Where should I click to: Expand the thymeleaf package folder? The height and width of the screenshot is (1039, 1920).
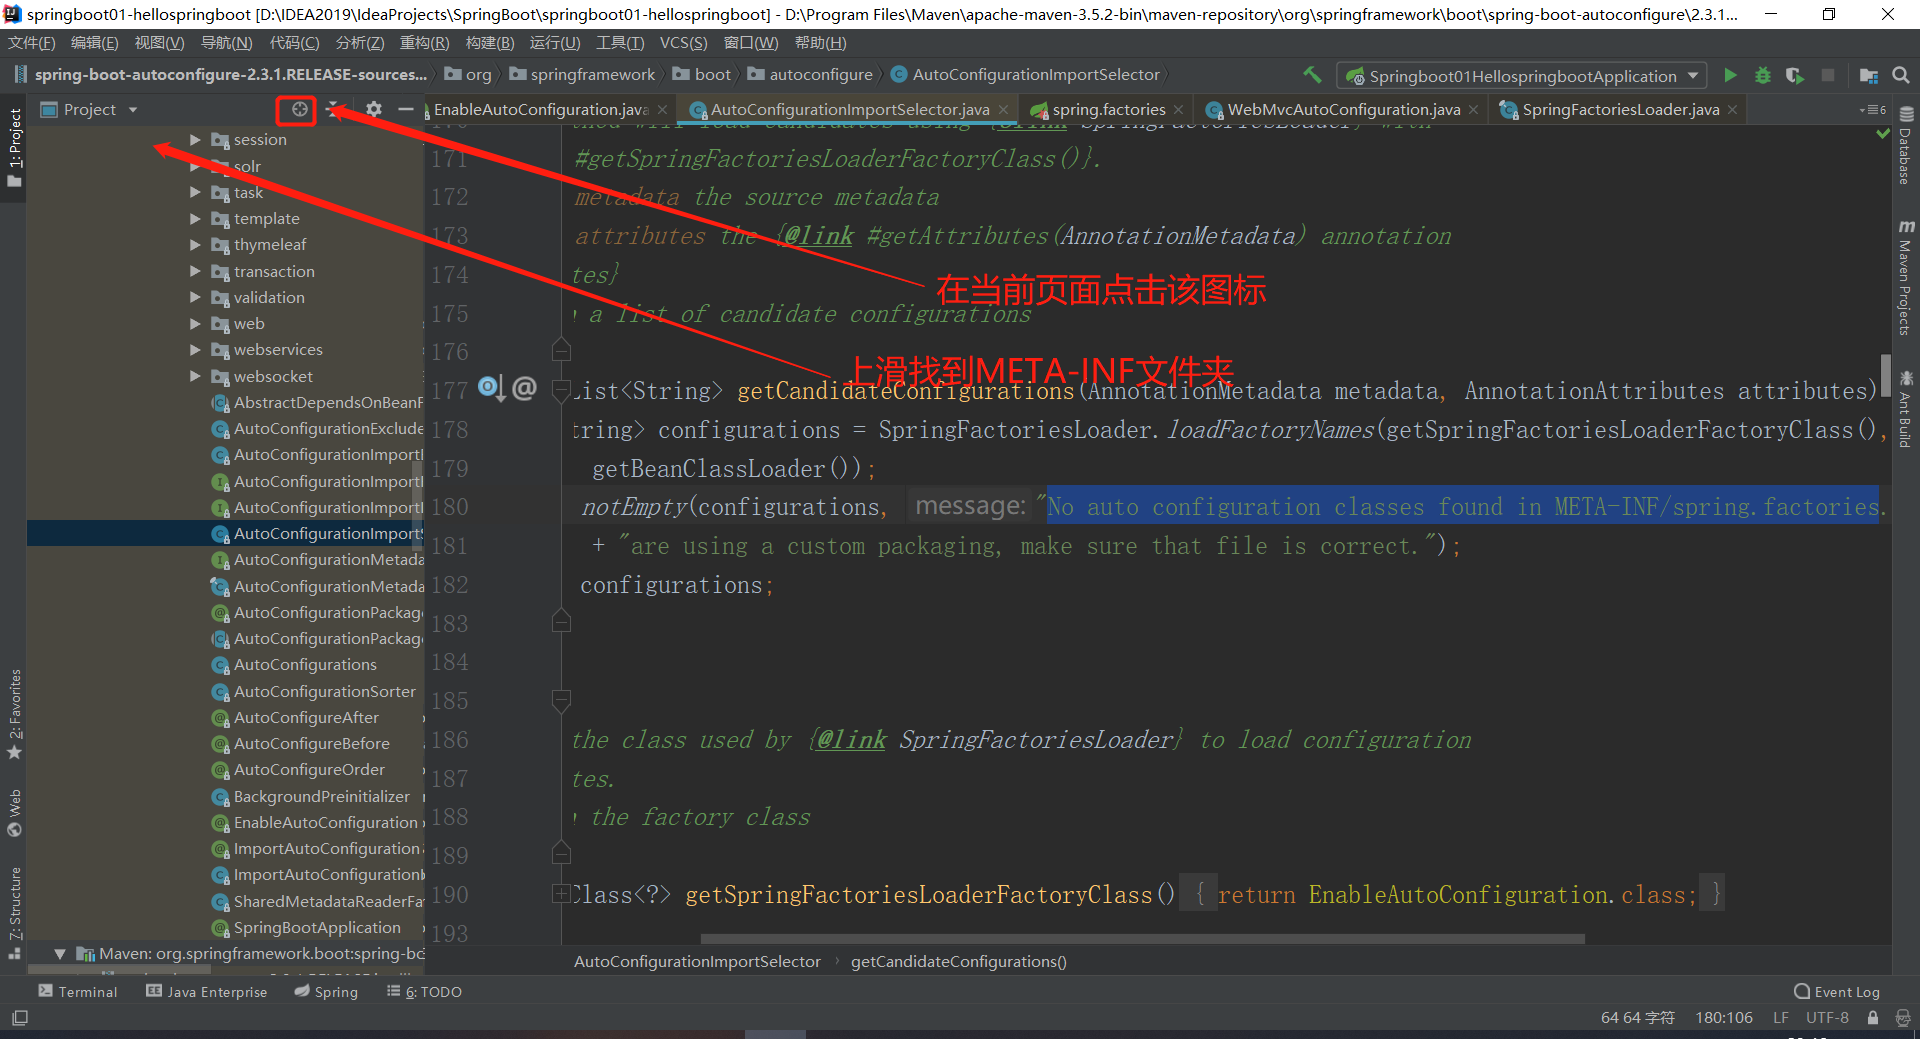point(196,245)
